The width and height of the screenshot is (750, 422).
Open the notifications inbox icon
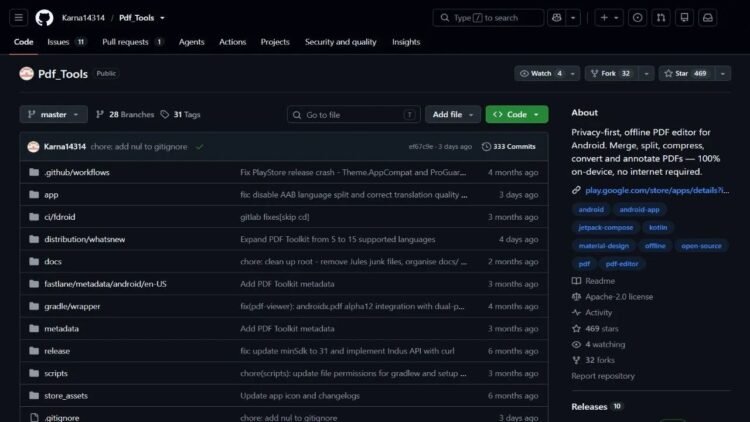tap(708, 18)
